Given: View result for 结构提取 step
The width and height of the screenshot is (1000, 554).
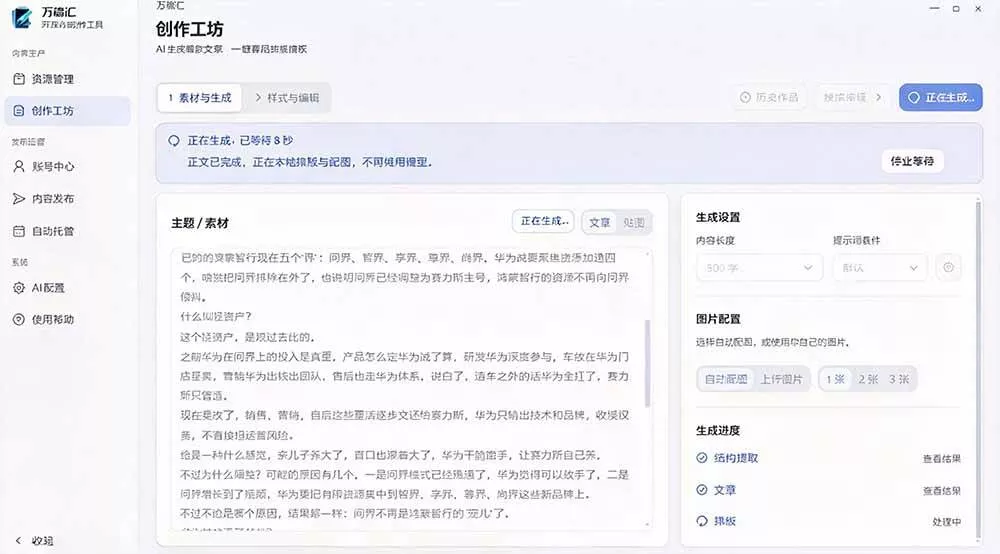Looking at the screenshot, I should pos(941,458).
